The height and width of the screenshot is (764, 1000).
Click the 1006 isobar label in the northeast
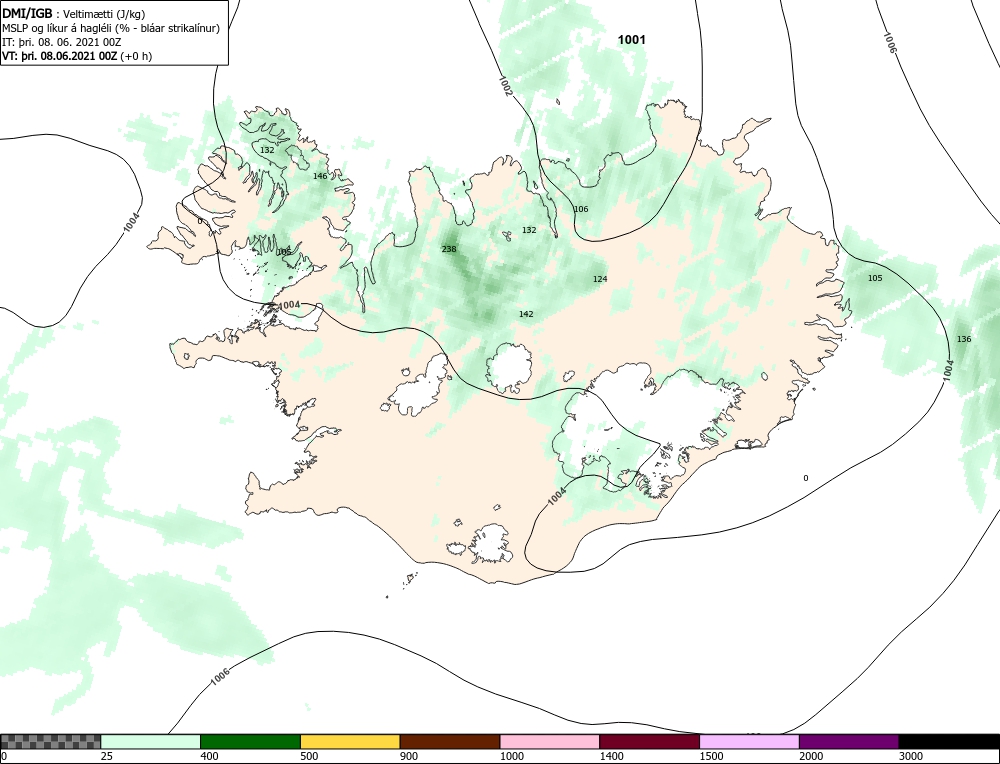[x=890, y=42]
